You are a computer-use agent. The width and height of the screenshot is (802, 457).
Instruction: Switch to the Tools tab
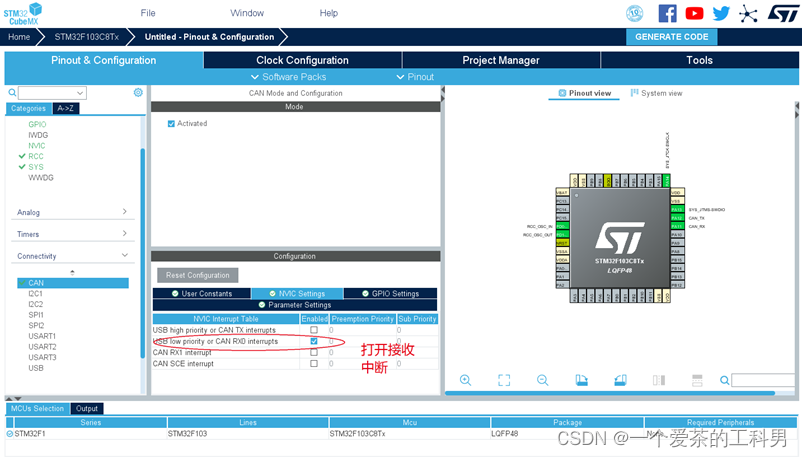coord(699,60)
